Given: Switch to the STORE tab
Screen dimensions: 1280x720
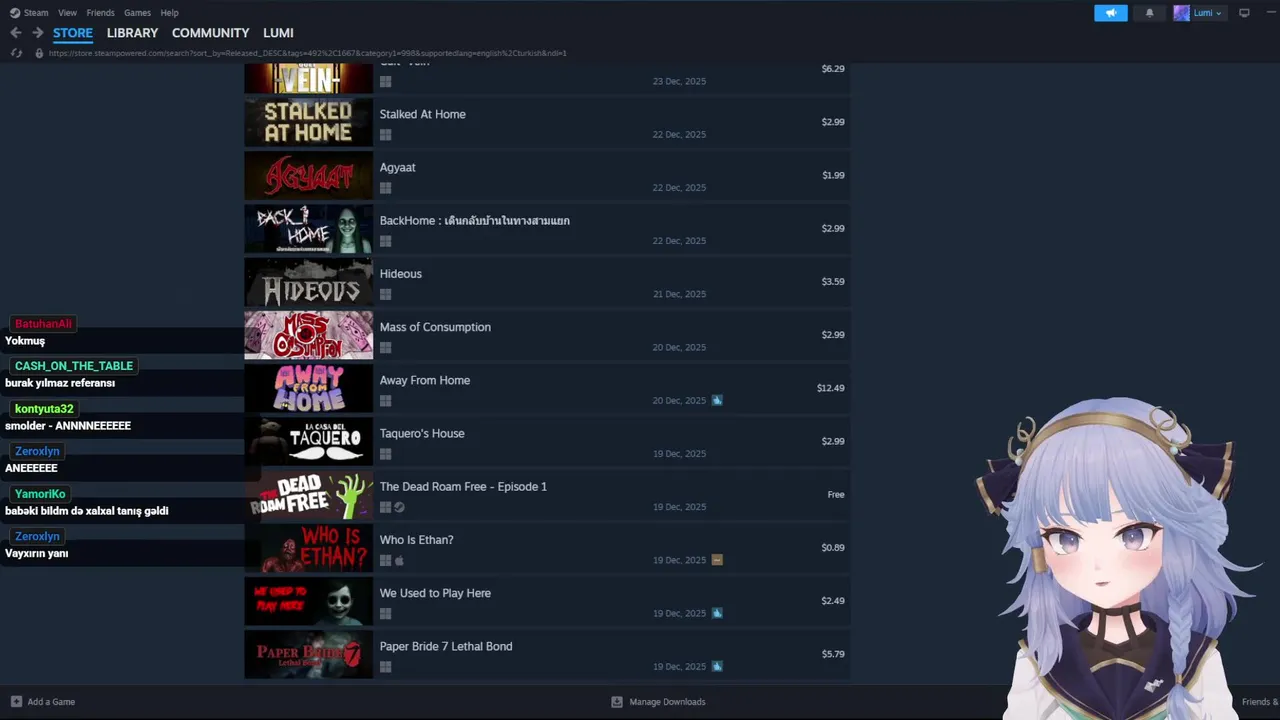Looking at the screenshot, I should (73, 33).
